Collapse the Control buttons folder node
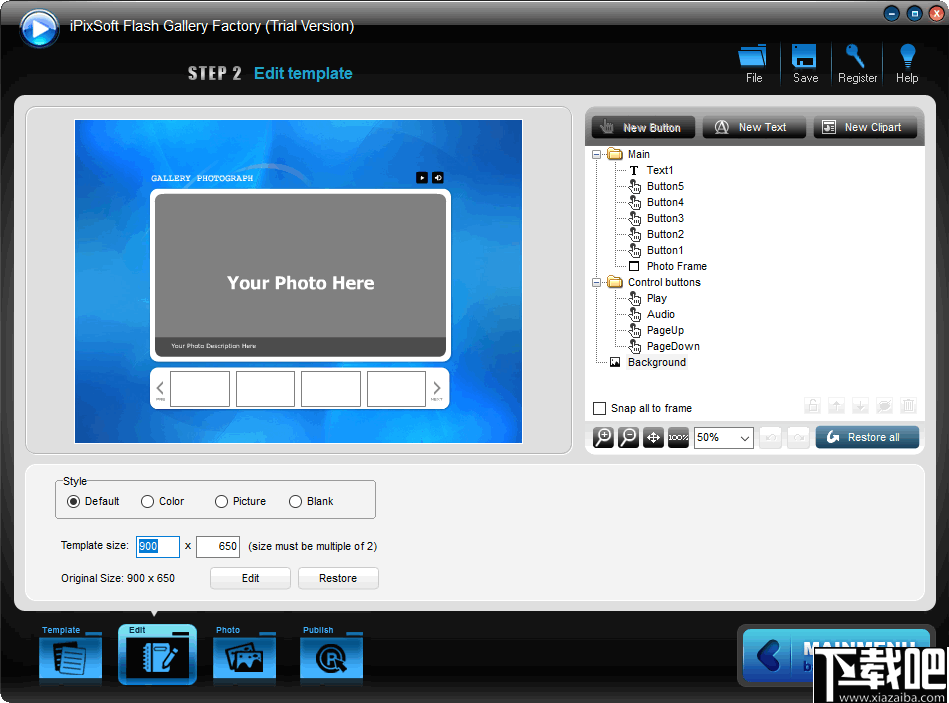This screenshot has width=949, height=703. pos(596,283)
